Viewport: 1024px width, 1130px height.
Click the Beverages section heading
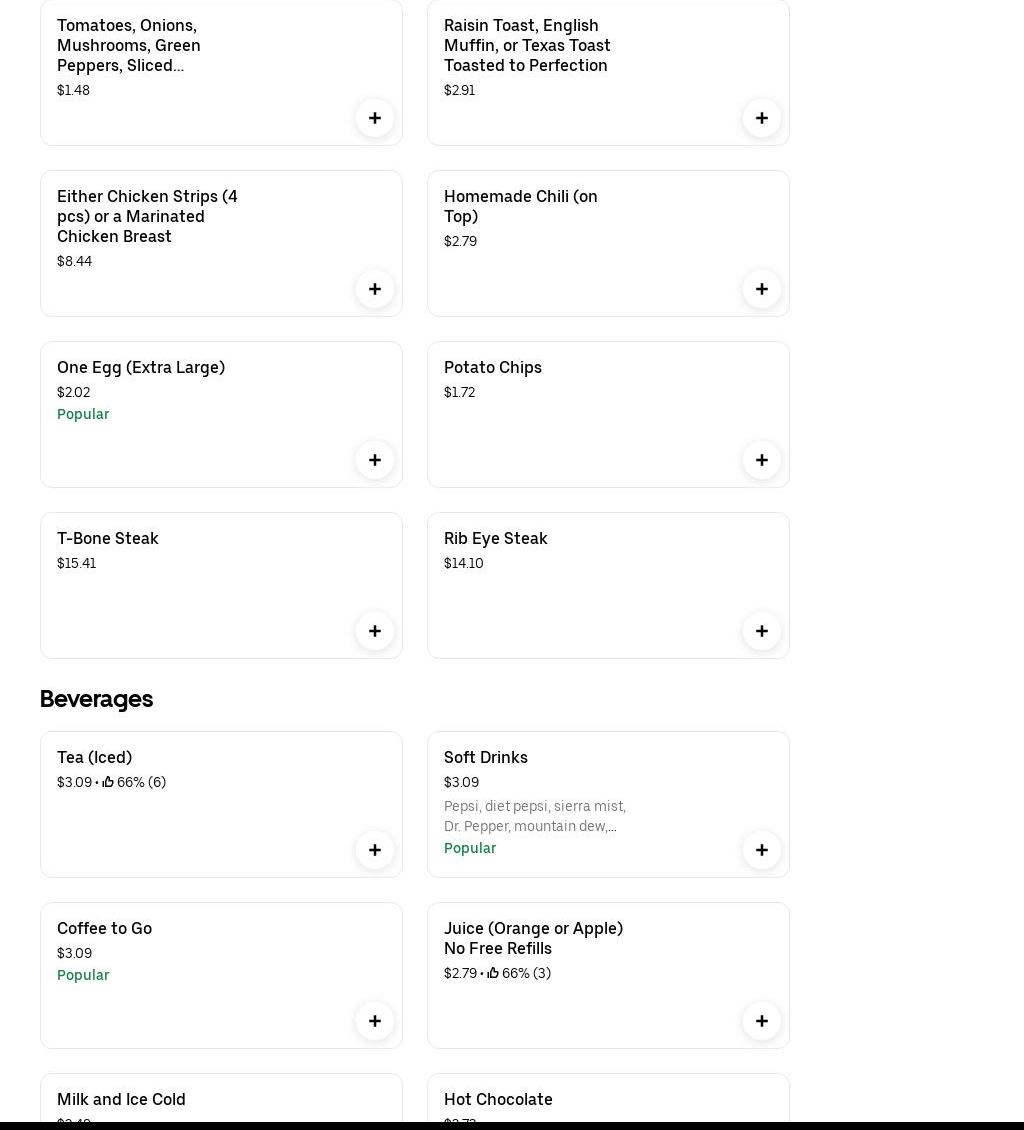[97, 699]
